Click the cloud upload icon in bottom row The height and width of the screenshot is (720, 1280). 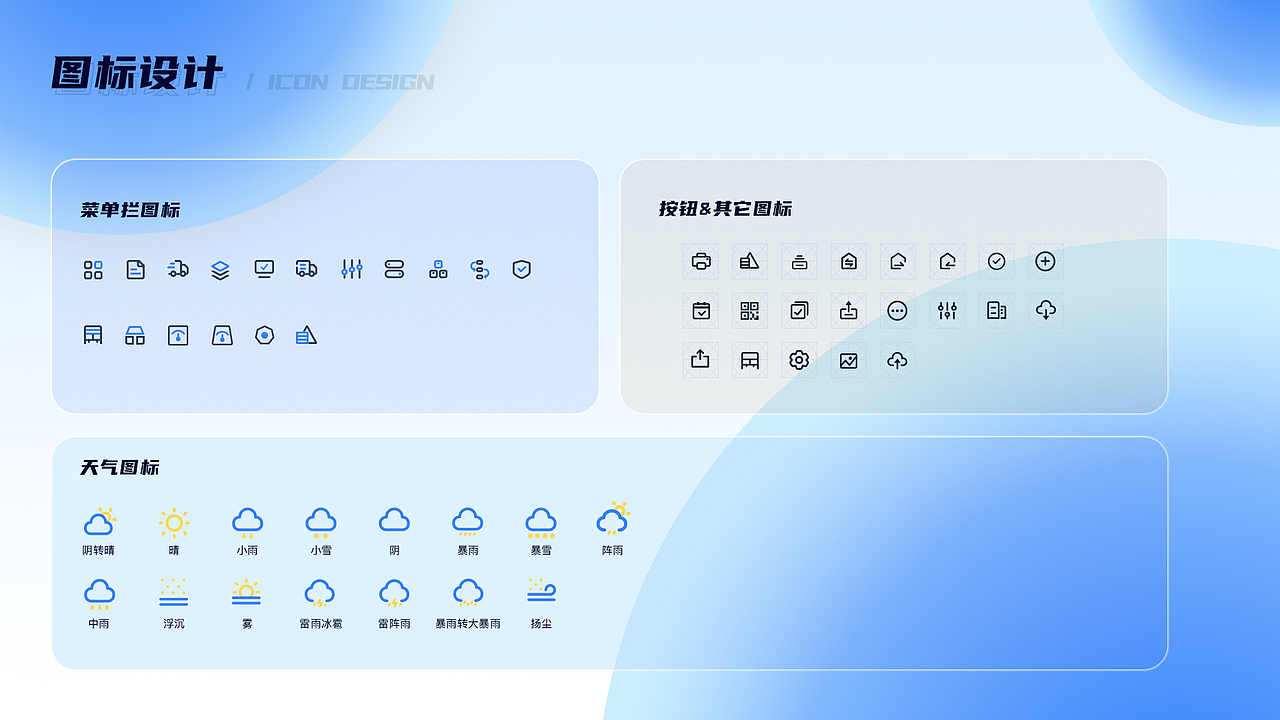pos(897,359)
